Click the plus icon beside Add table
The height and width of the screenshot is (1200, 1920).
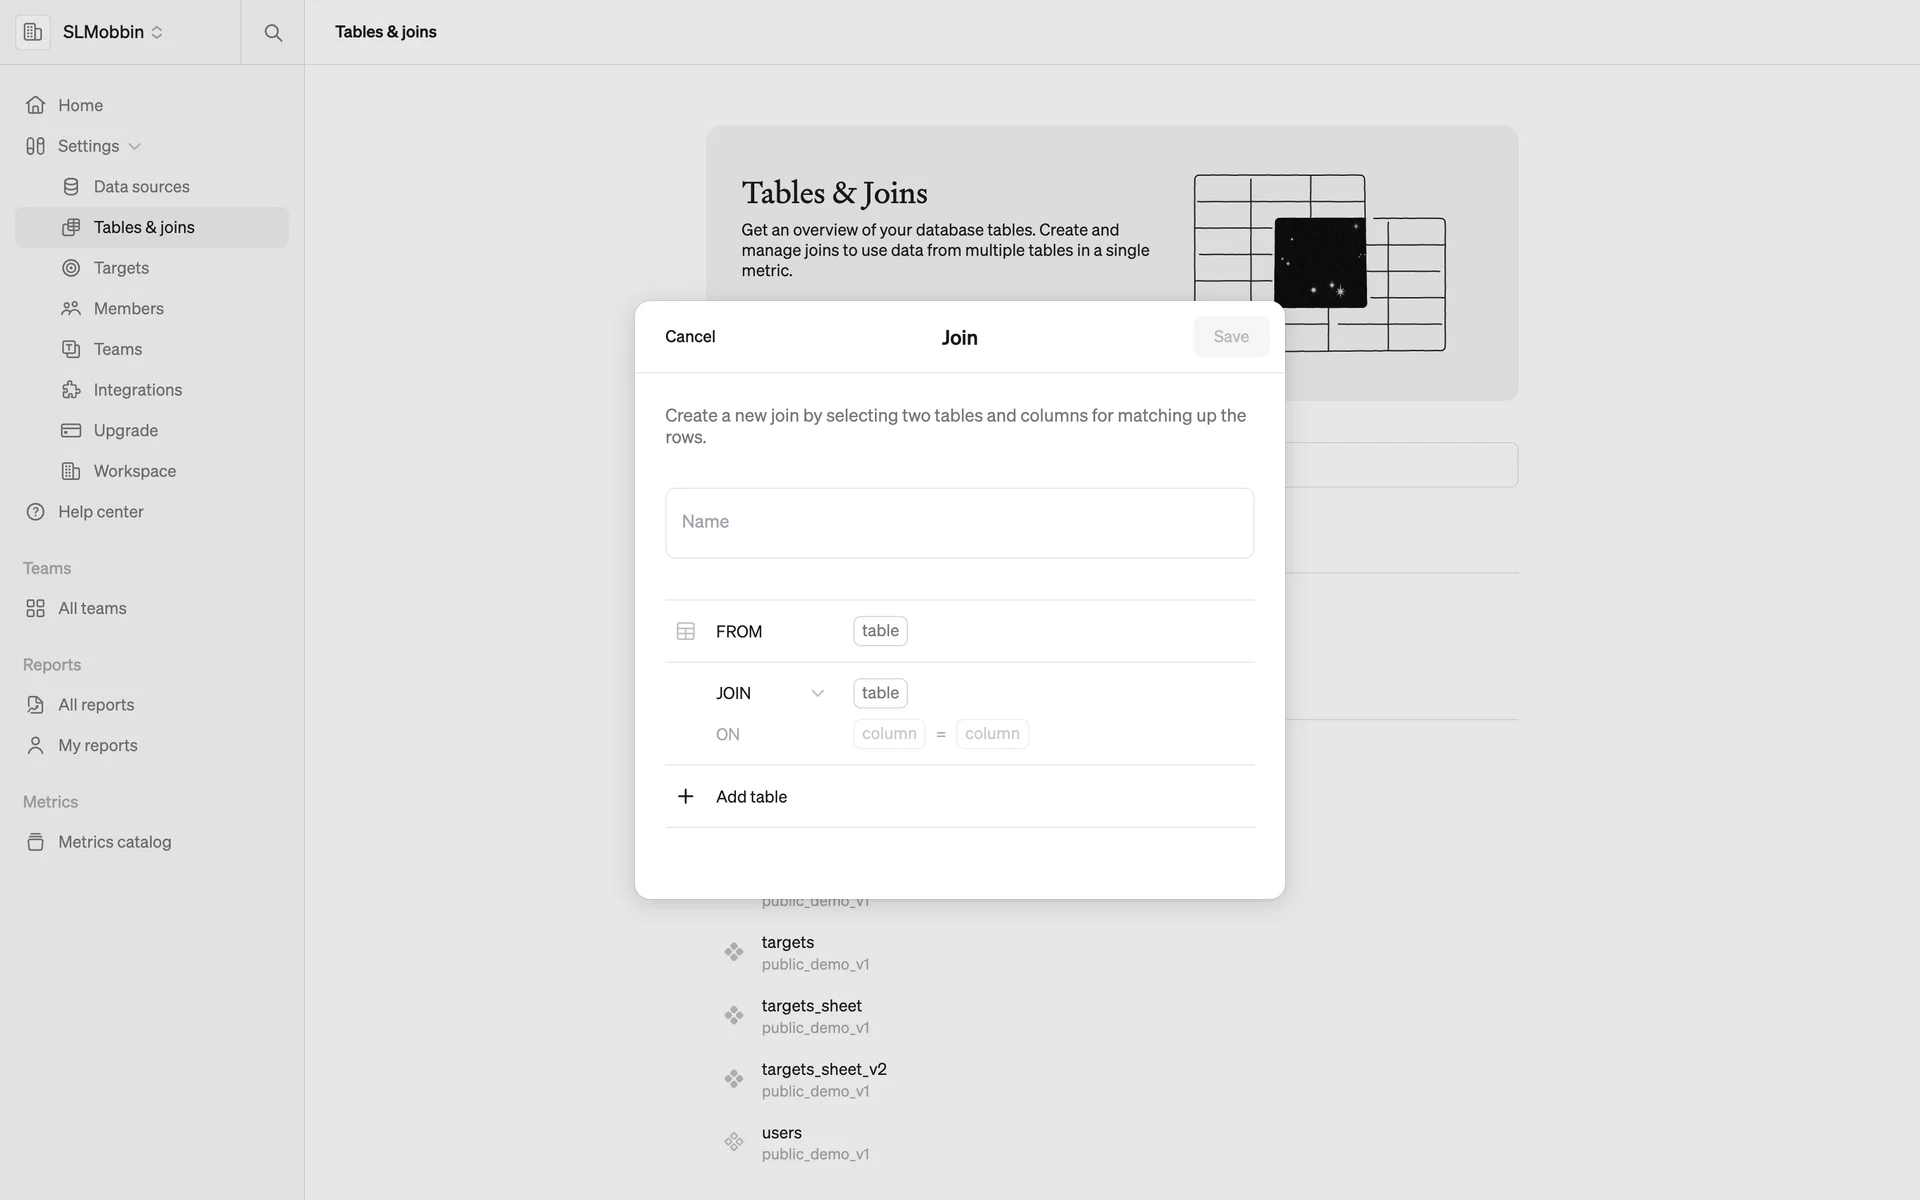pos(685,797)
